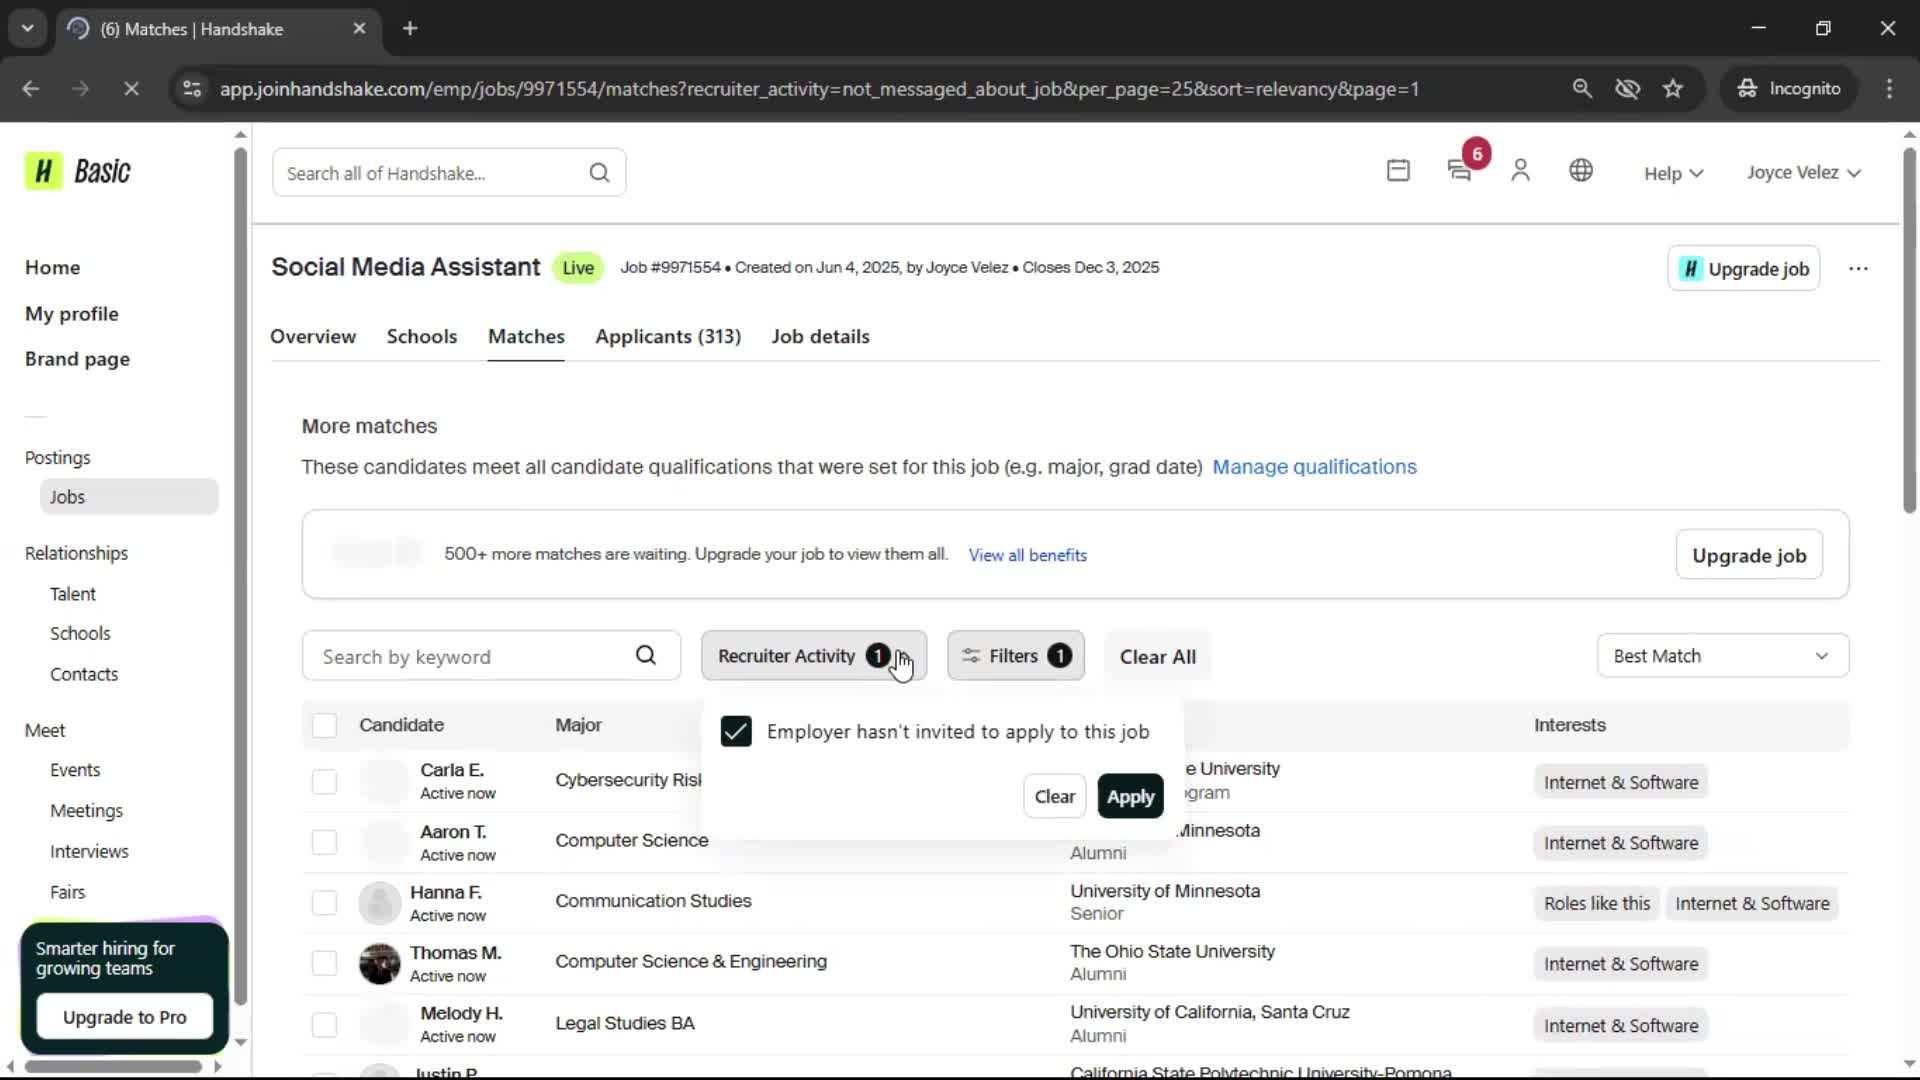Click the search magnifier in Handshake search
1920x1080 pixels.
tap(599, 173)
